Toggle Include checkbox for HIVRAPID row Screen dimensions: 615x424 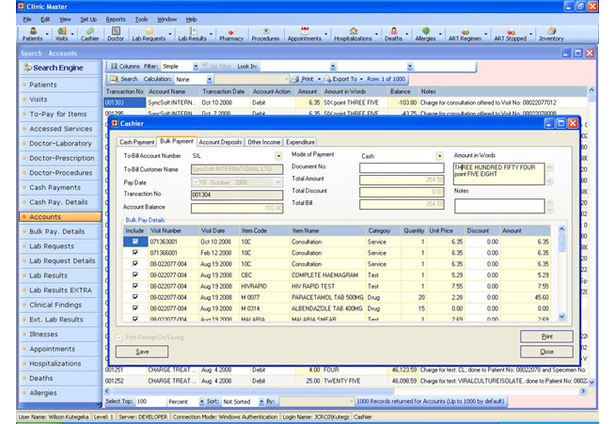(x=135, y=286)
